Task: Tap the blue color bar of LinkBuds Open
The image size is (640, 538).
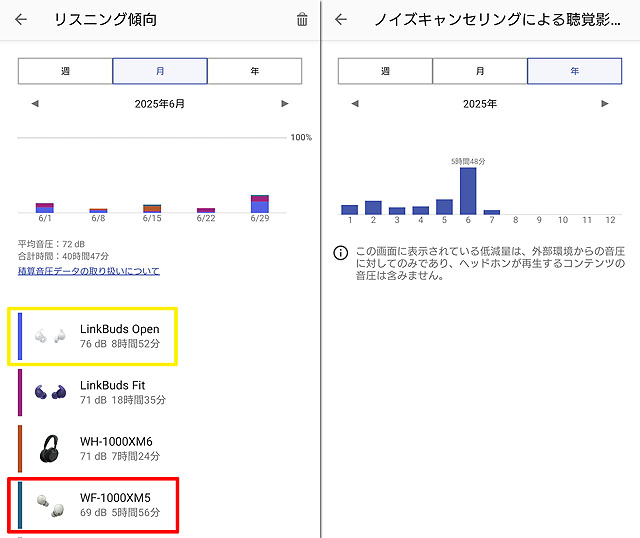Action: click(x=20, y=336)
